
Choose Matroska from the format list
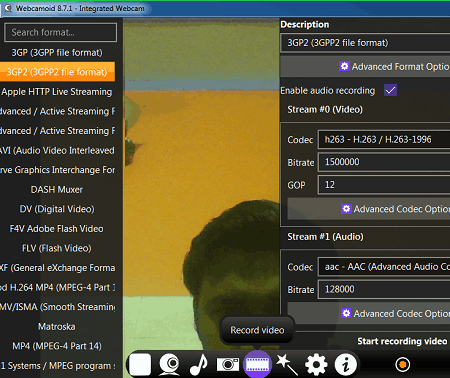click(57, 326)
